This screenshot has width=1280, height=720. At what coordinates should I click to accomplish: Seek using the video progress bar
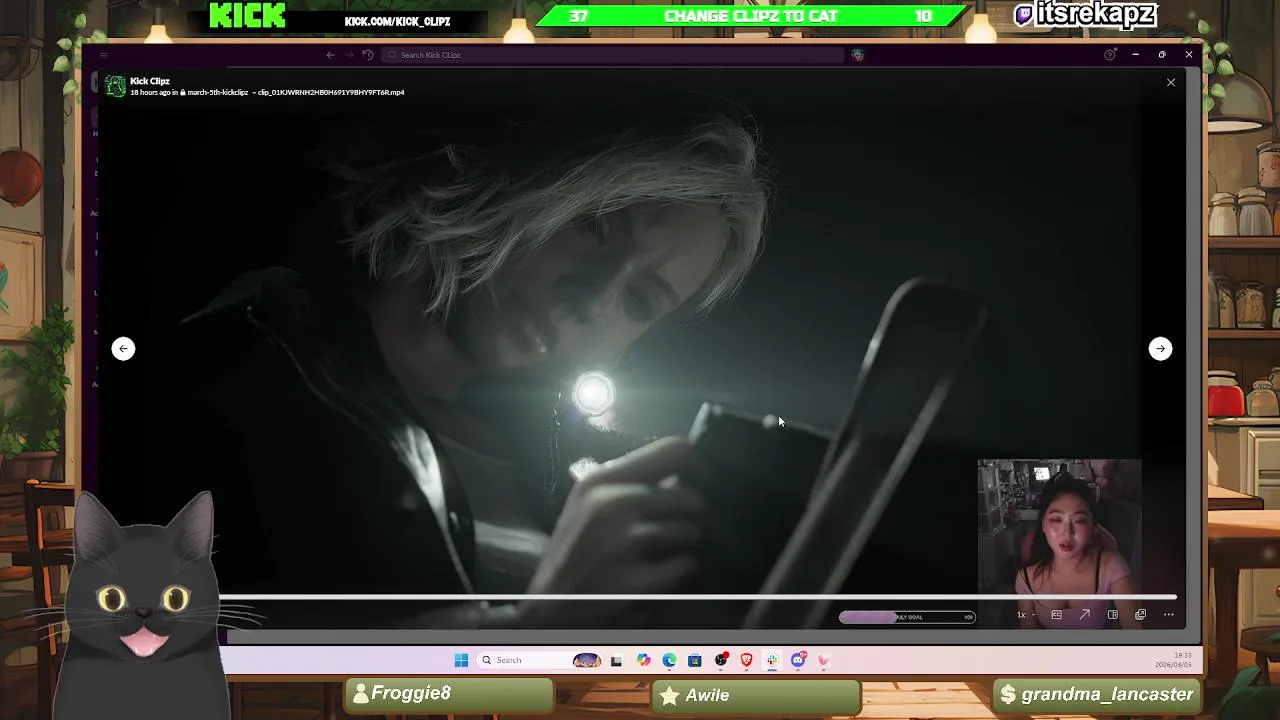[698, 598]
